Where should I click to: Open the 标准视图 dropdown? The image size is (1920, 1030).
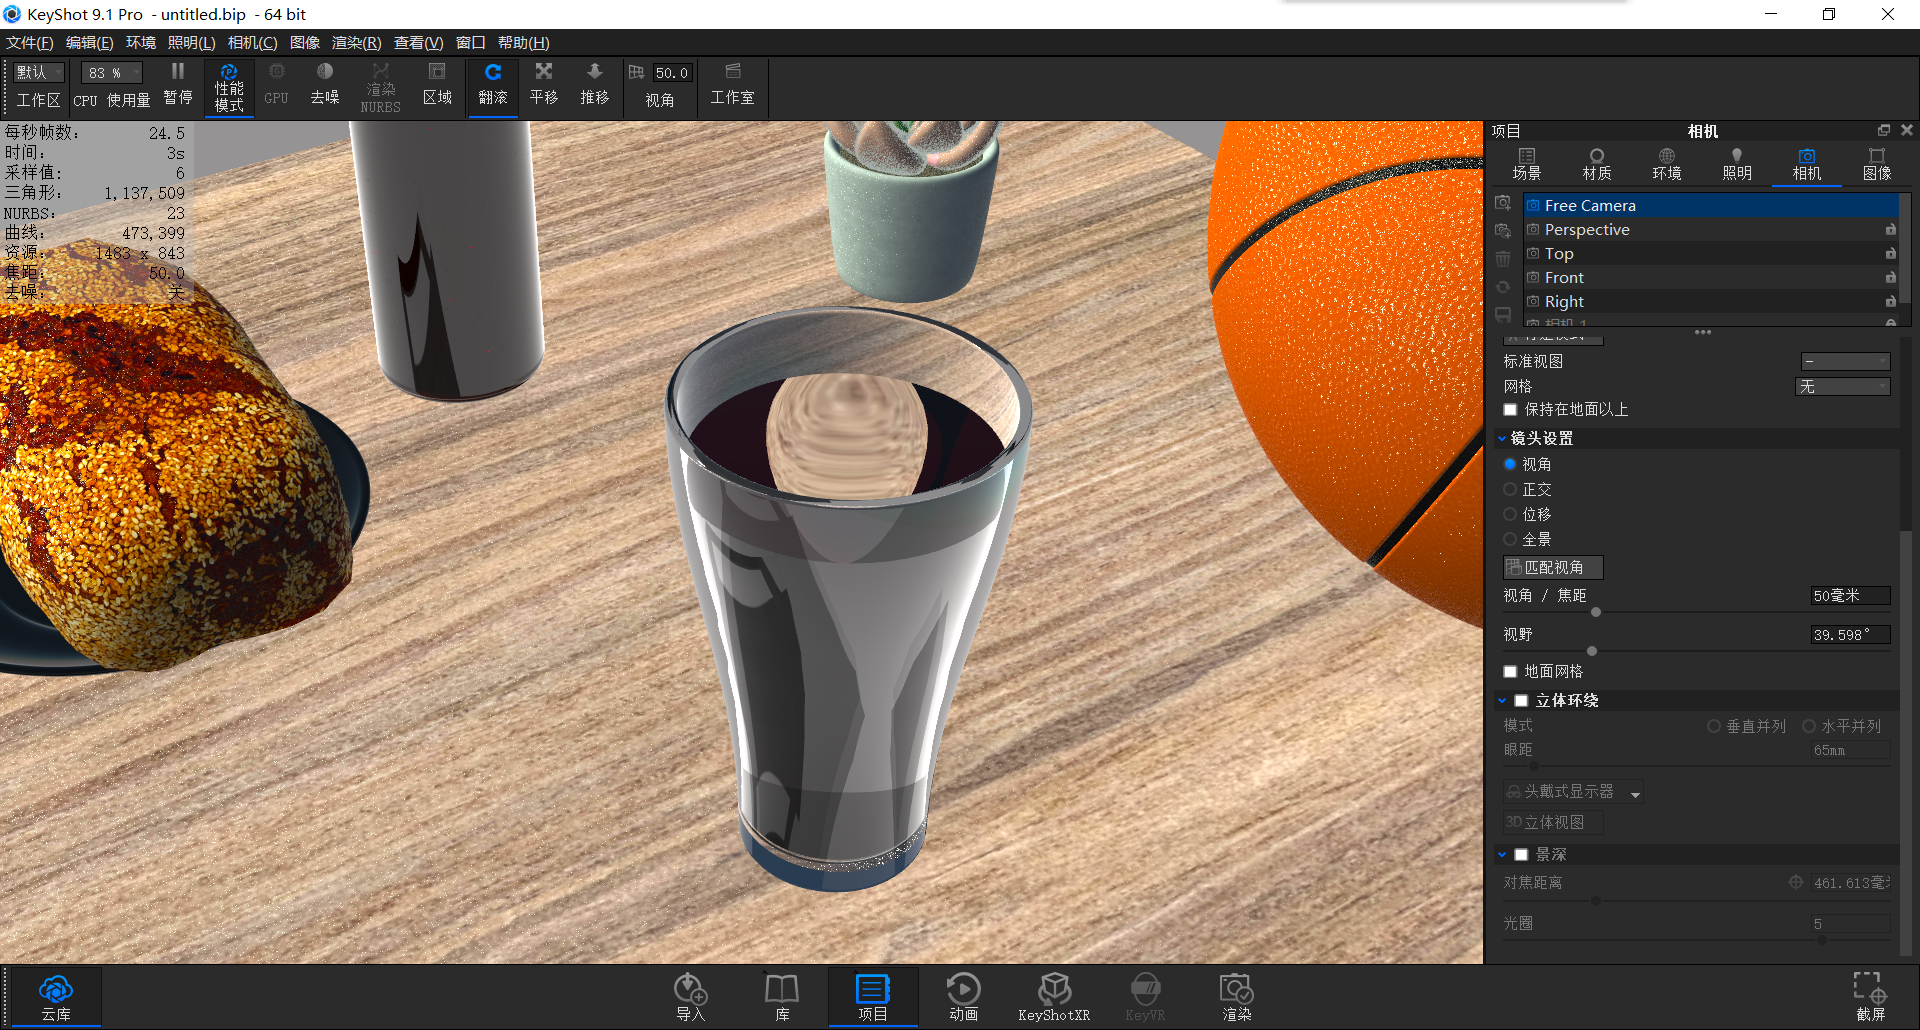click(1845, 361)
